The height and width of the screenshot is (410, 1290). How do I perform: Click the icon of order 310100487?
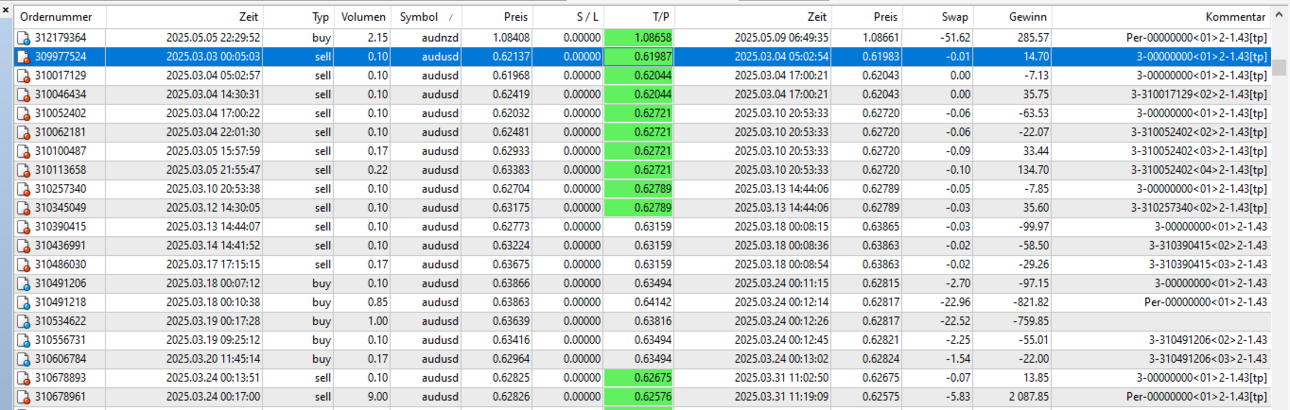pyautogui.click(x=24, y=151)
